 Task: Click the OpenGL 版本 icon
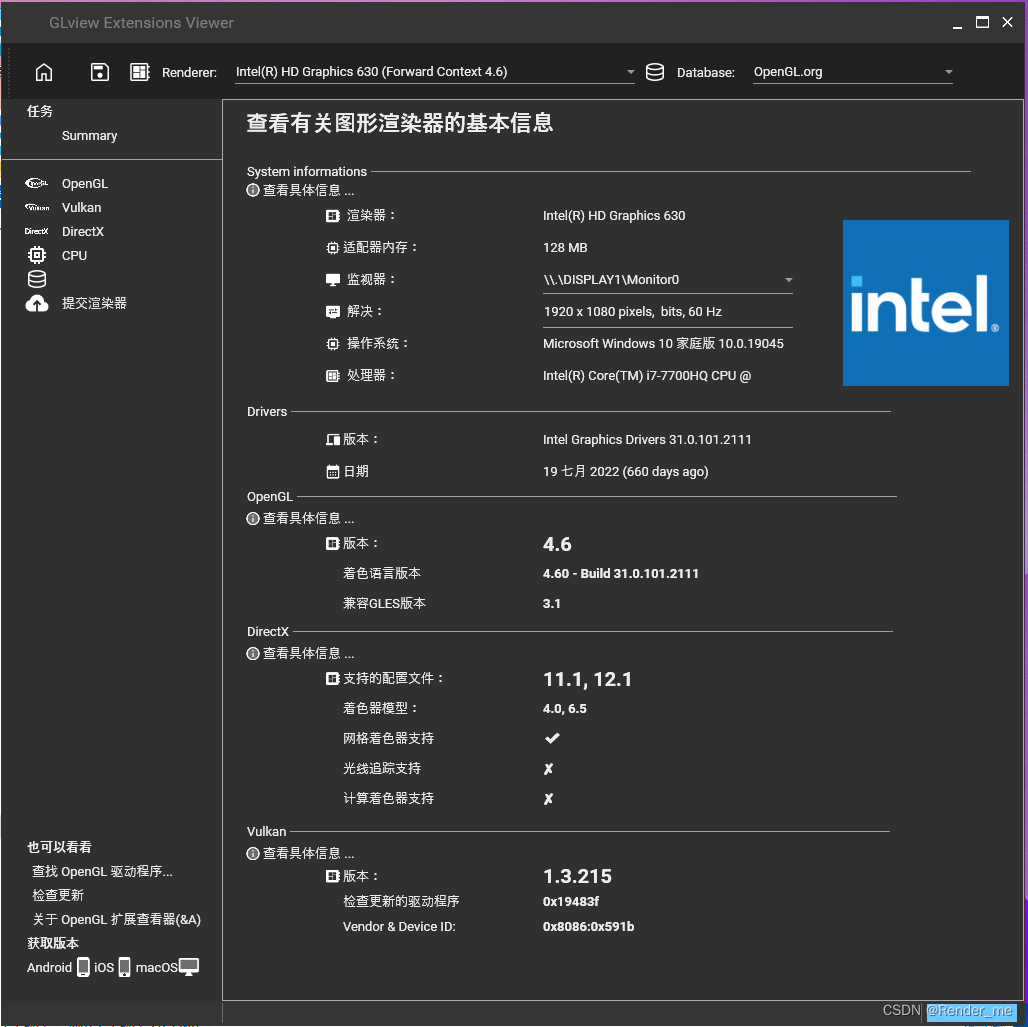point(333,544)
